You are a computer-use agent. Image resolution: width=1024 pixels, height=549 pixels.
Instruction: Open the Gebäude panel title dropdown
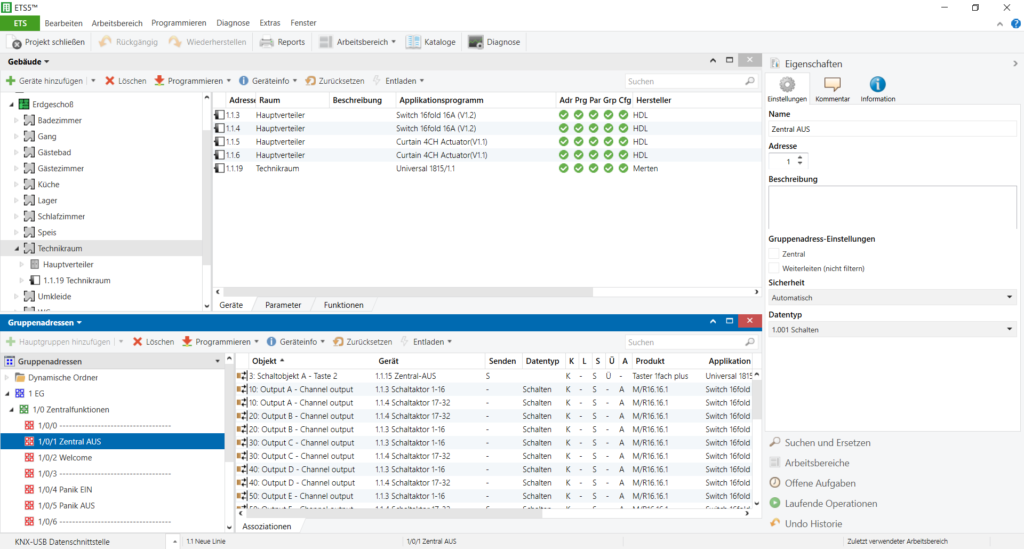coord(46,62)
